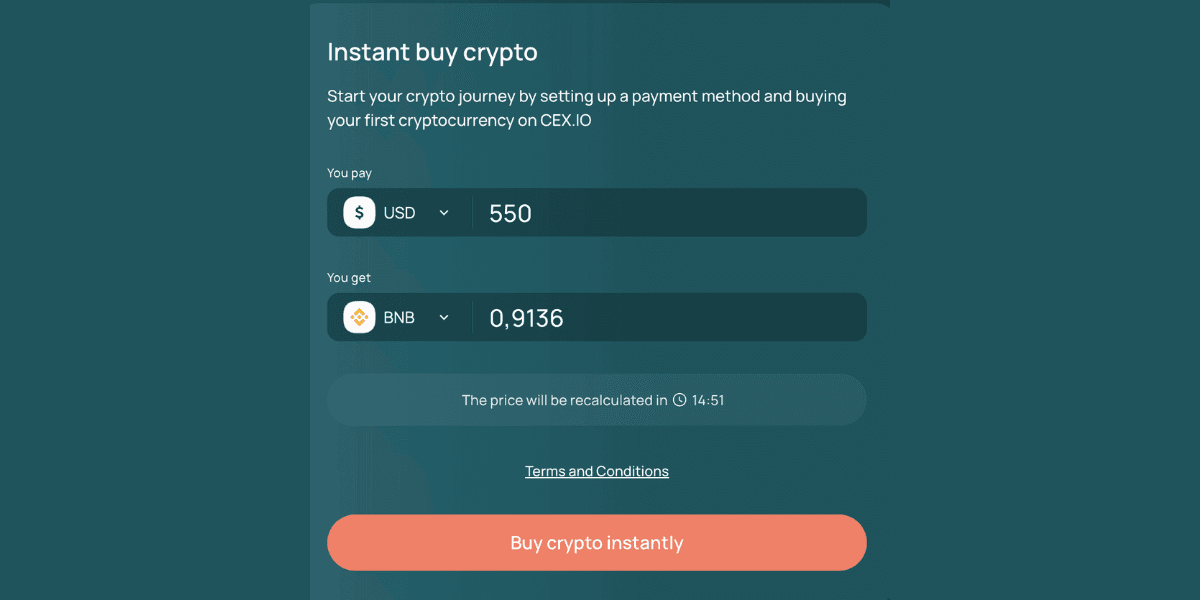
Task: Click the receive amount field showing 0,9136
Action: click(668, 317)
